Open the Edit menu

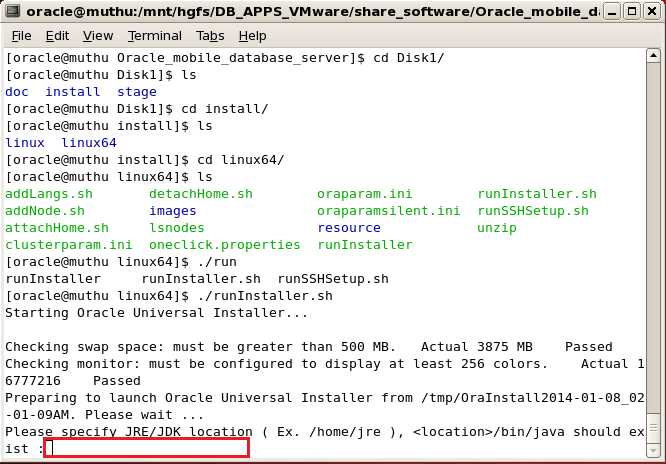[x=57, y=36]
